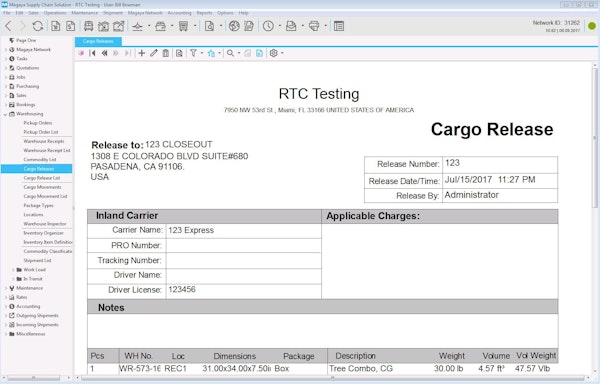Click the 'Tree Combo, CG' description cell
Image resolution: width=600 pixels, height=384 pixels.
coord(361,369)
